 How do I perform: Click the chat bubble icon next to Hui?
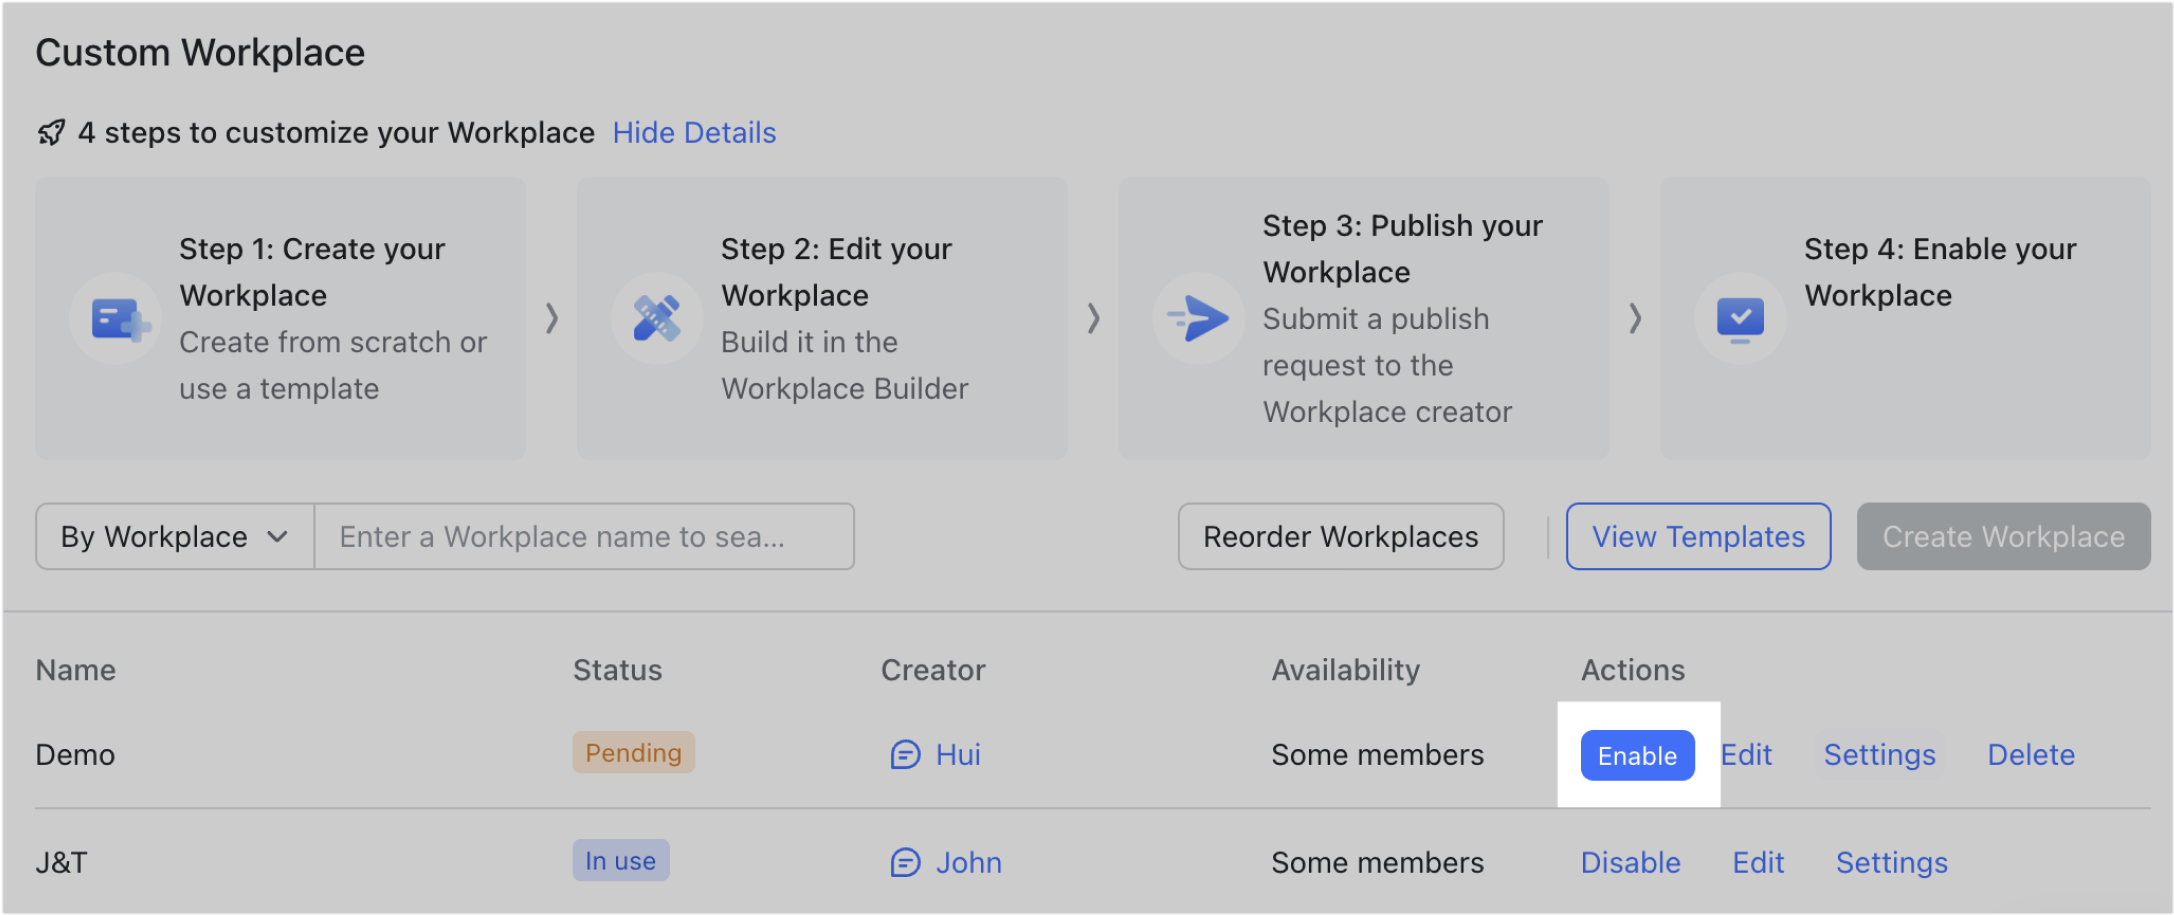902,755
